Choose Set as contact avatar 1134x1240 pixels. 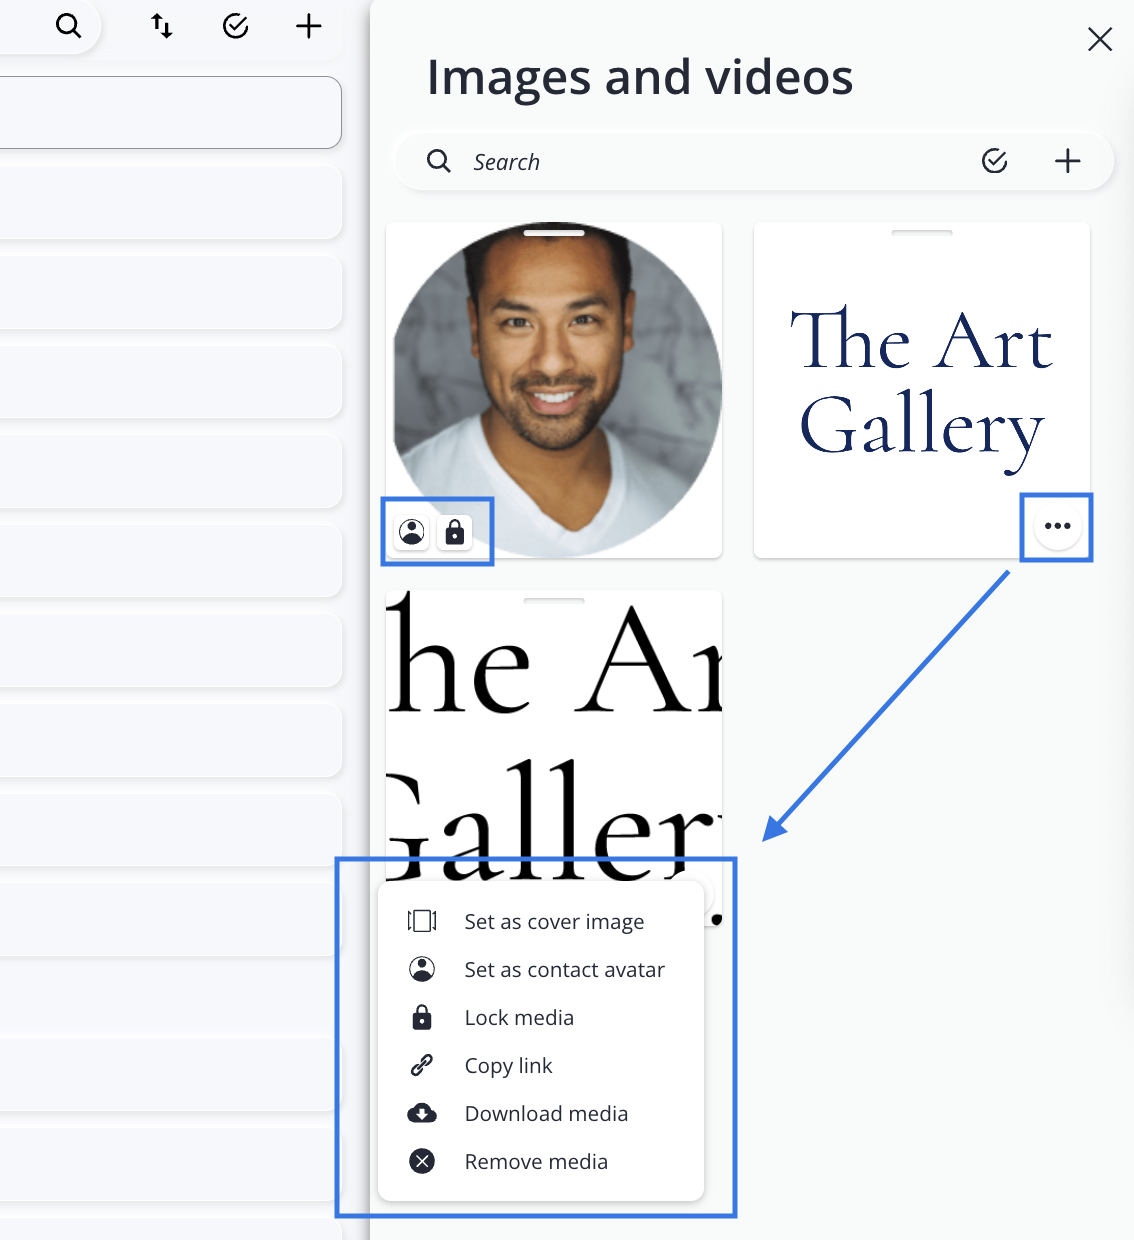564,970
